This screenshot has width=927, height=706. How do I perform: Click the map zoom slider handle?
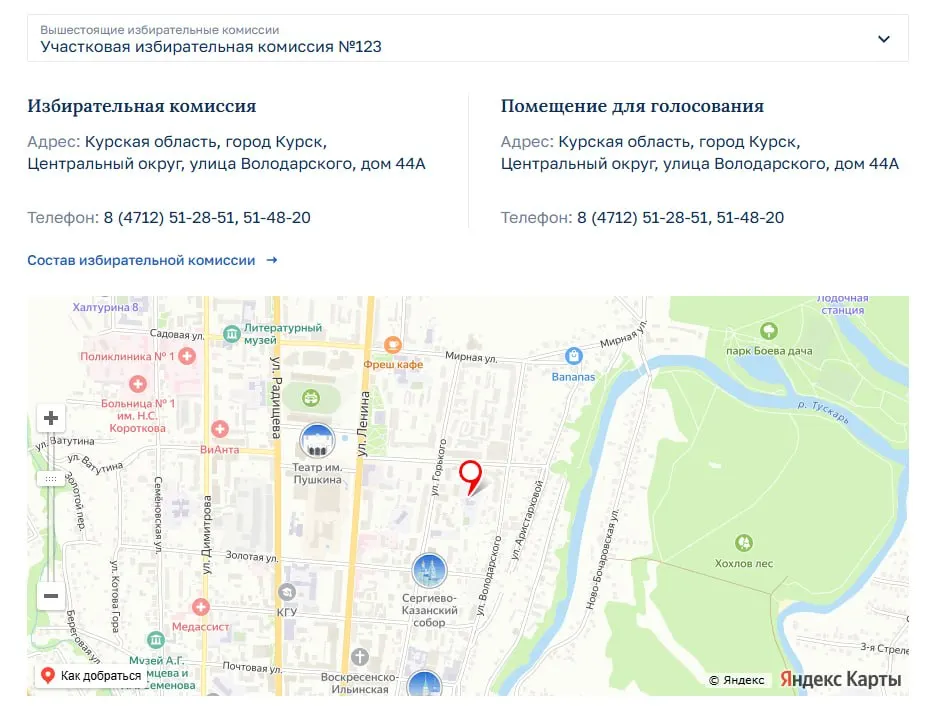[x=51, y=479]
